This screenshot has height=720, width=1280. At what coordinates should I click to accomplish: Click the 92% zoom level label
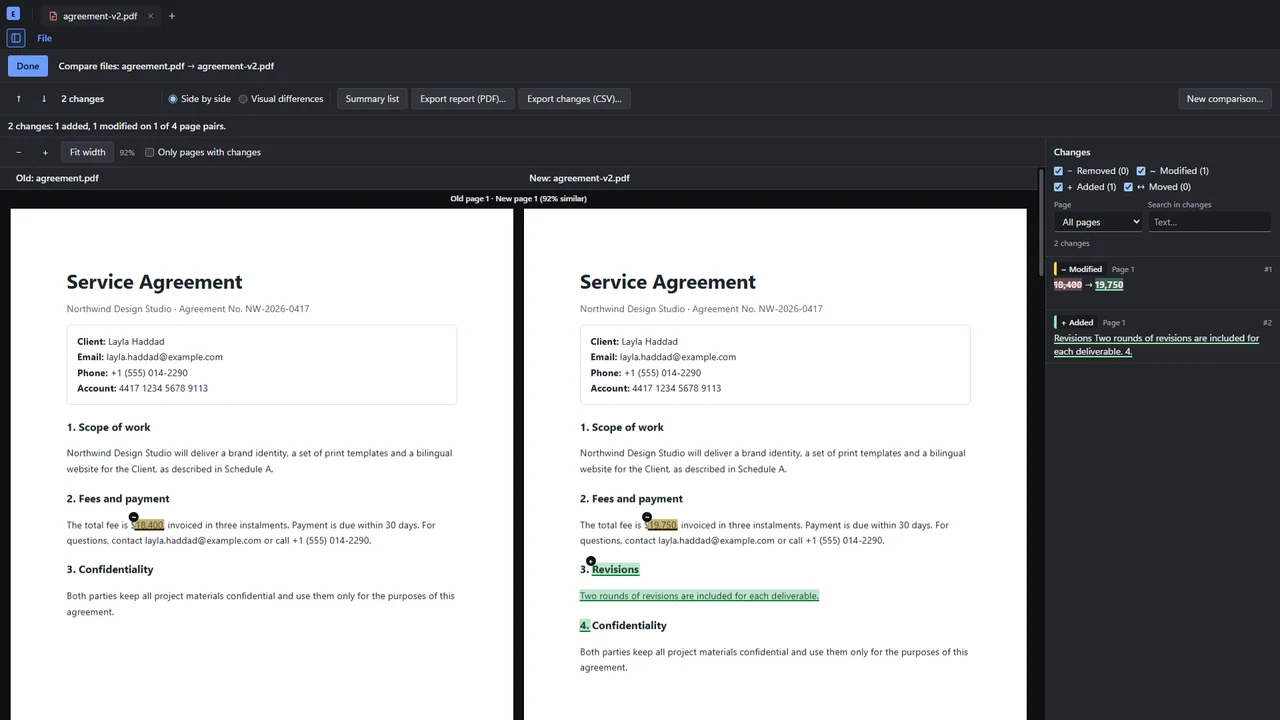click(127, 153)
